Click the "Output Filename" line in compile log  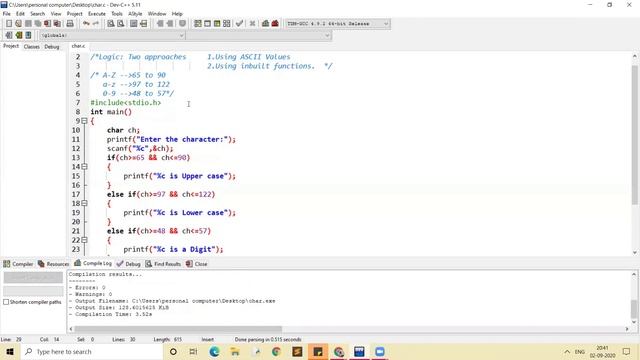pyautogui.click(x=172, y=301)
